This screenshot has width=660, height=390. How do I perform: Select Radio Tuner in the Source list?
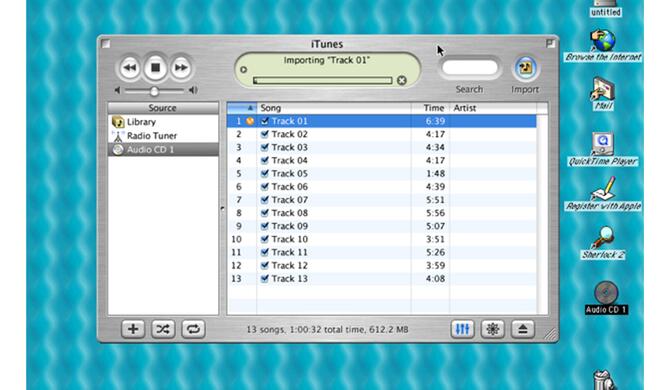(x=163, y=136)
